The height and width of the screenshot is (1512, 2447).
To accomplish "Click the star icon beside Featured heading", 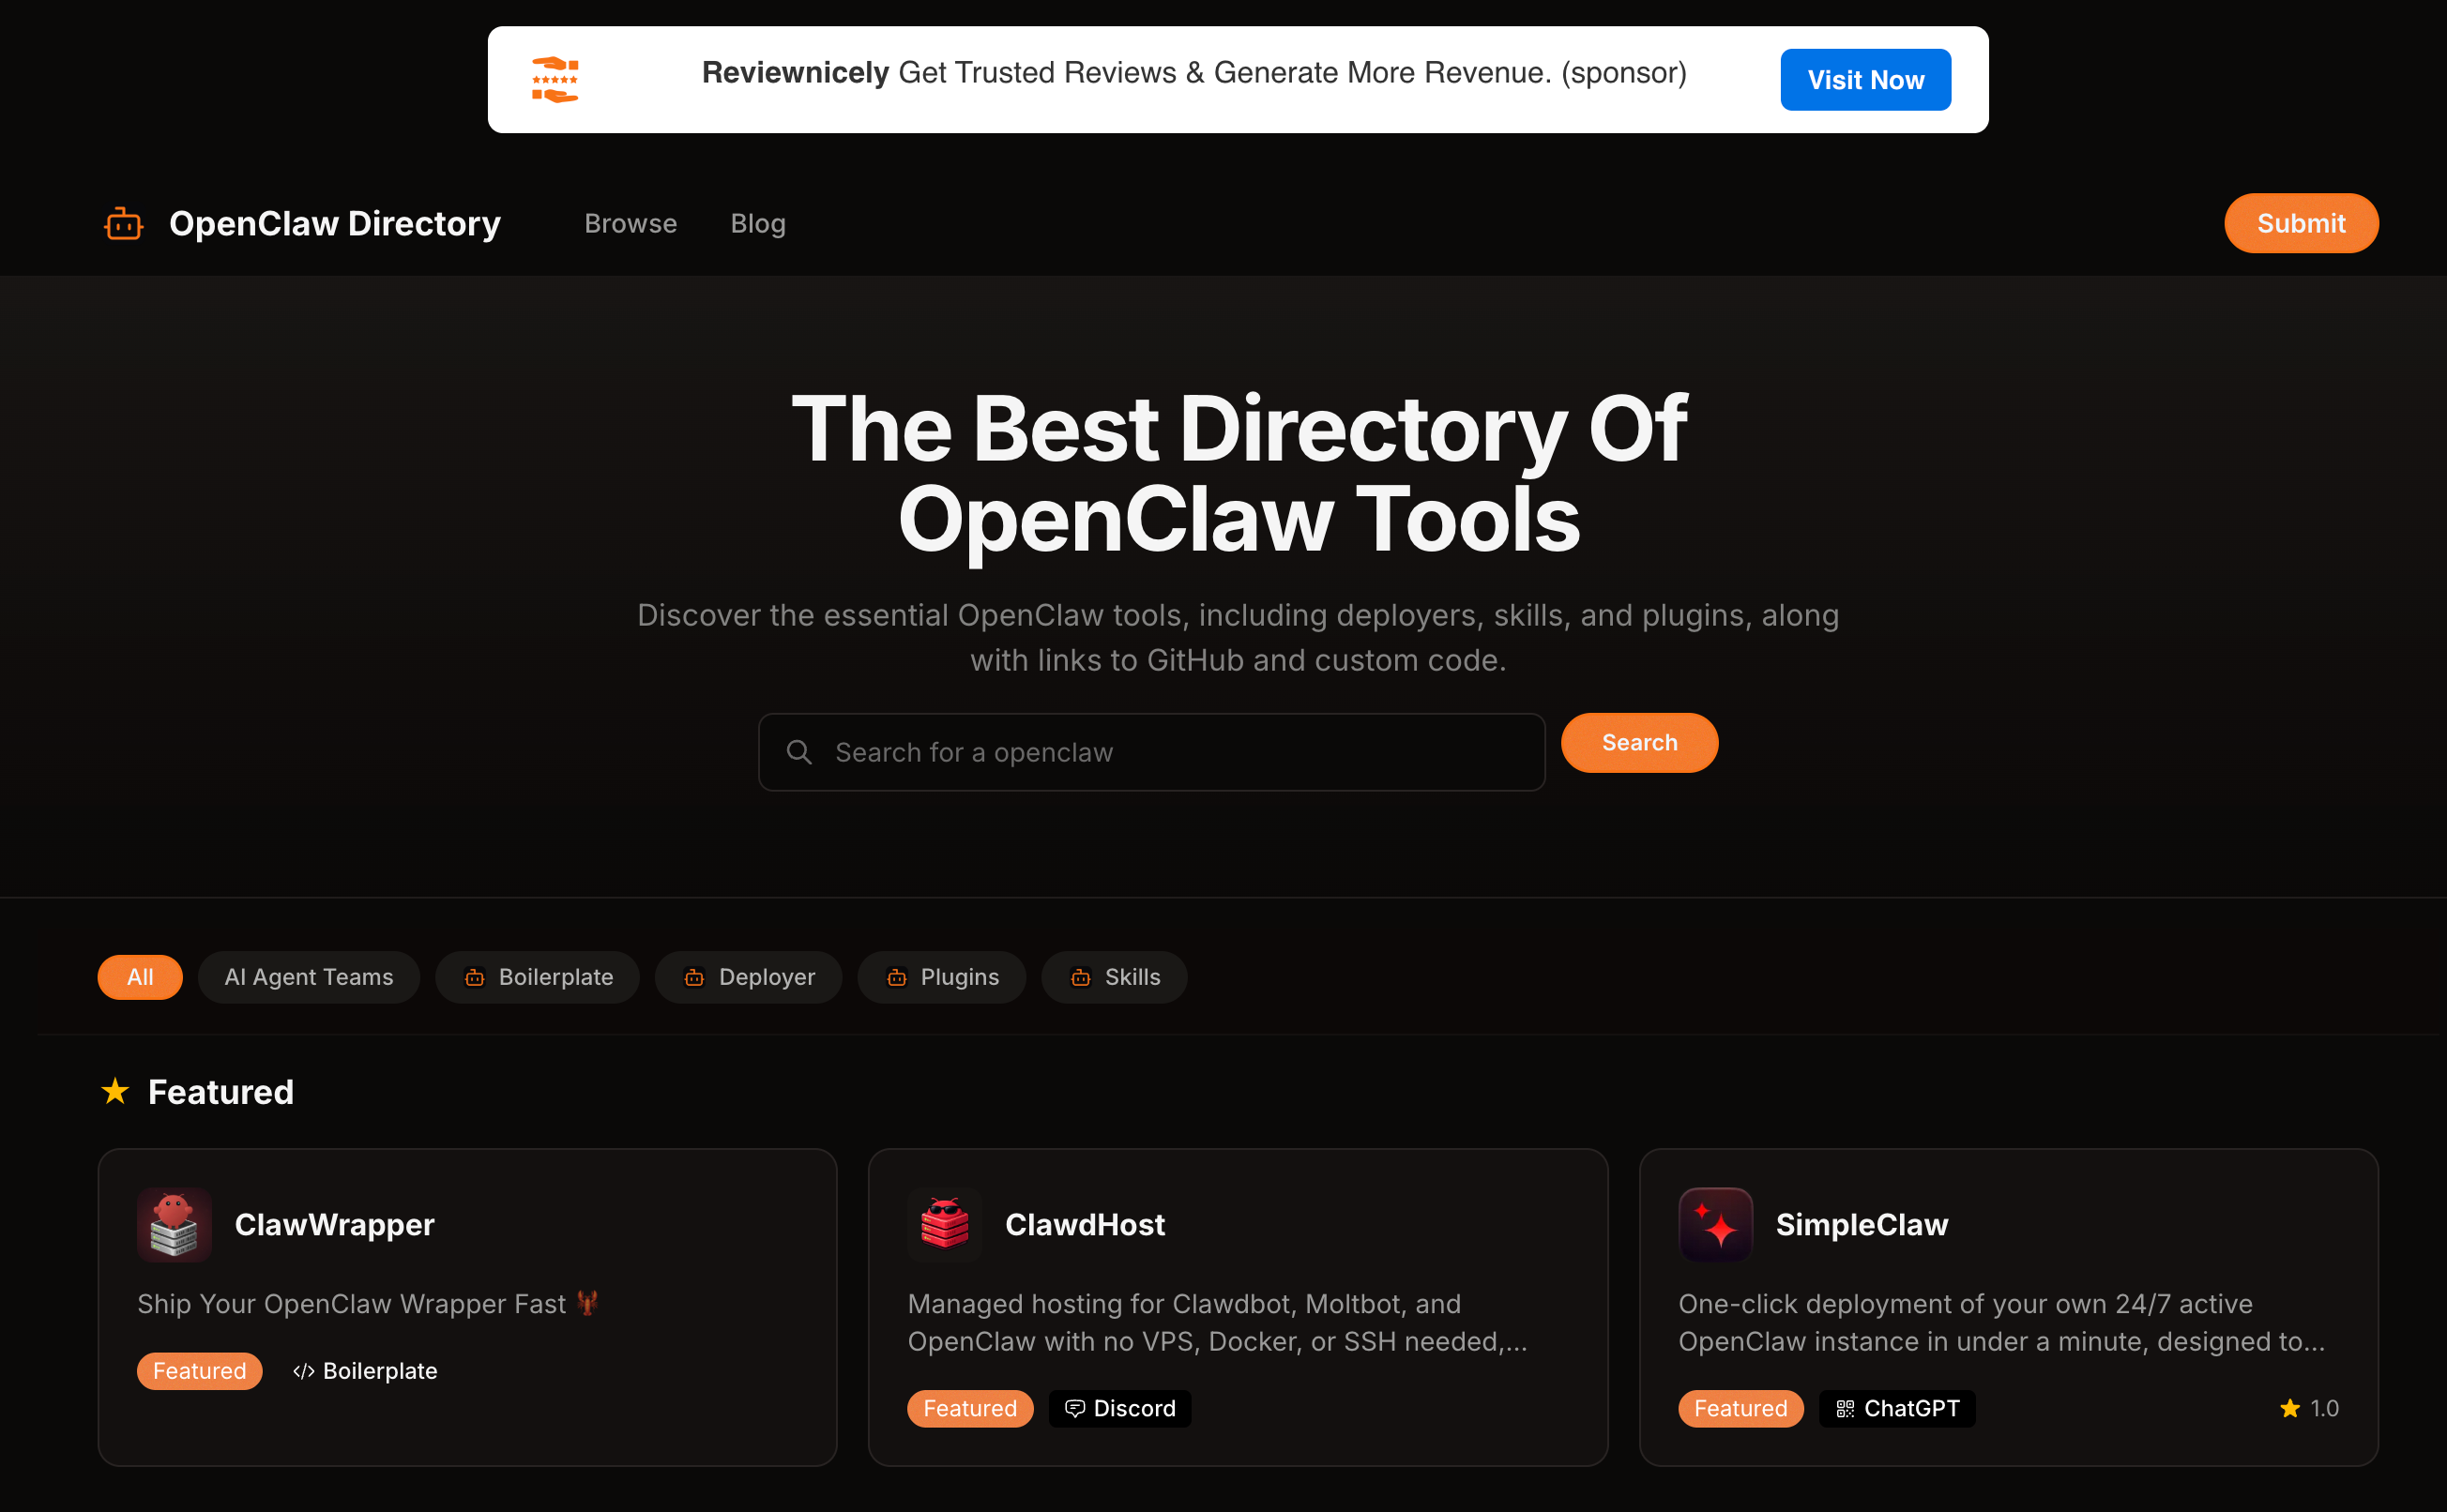I will 116,1091.
